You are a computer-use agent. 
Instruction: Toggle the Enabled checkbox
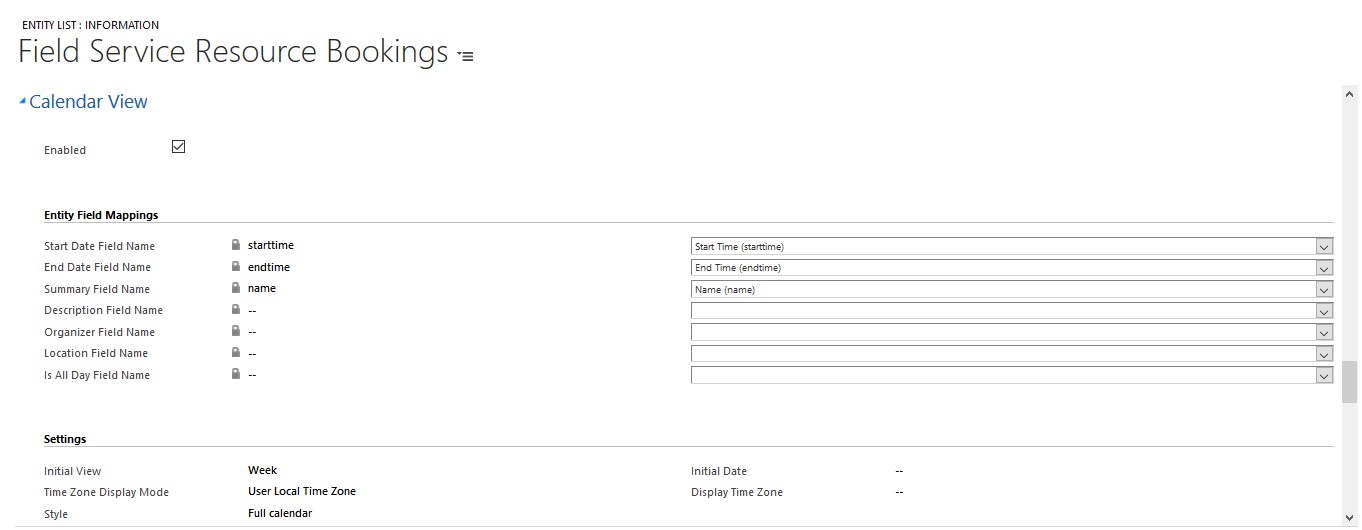click(x=179, y=147)
